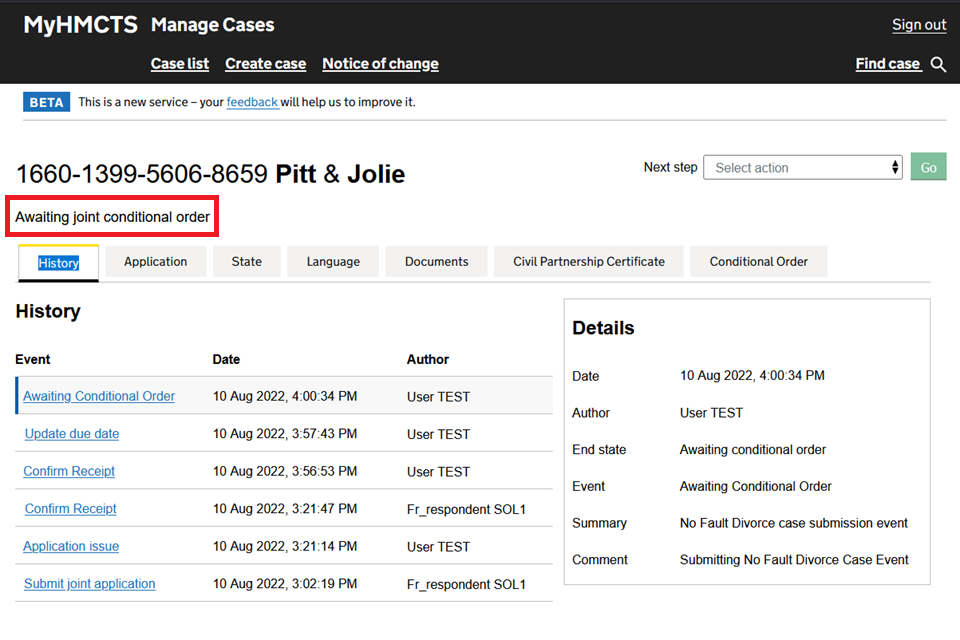Select the History tab
The width and height of the screenshot is (960, 640).
click(x=59, y=263)
